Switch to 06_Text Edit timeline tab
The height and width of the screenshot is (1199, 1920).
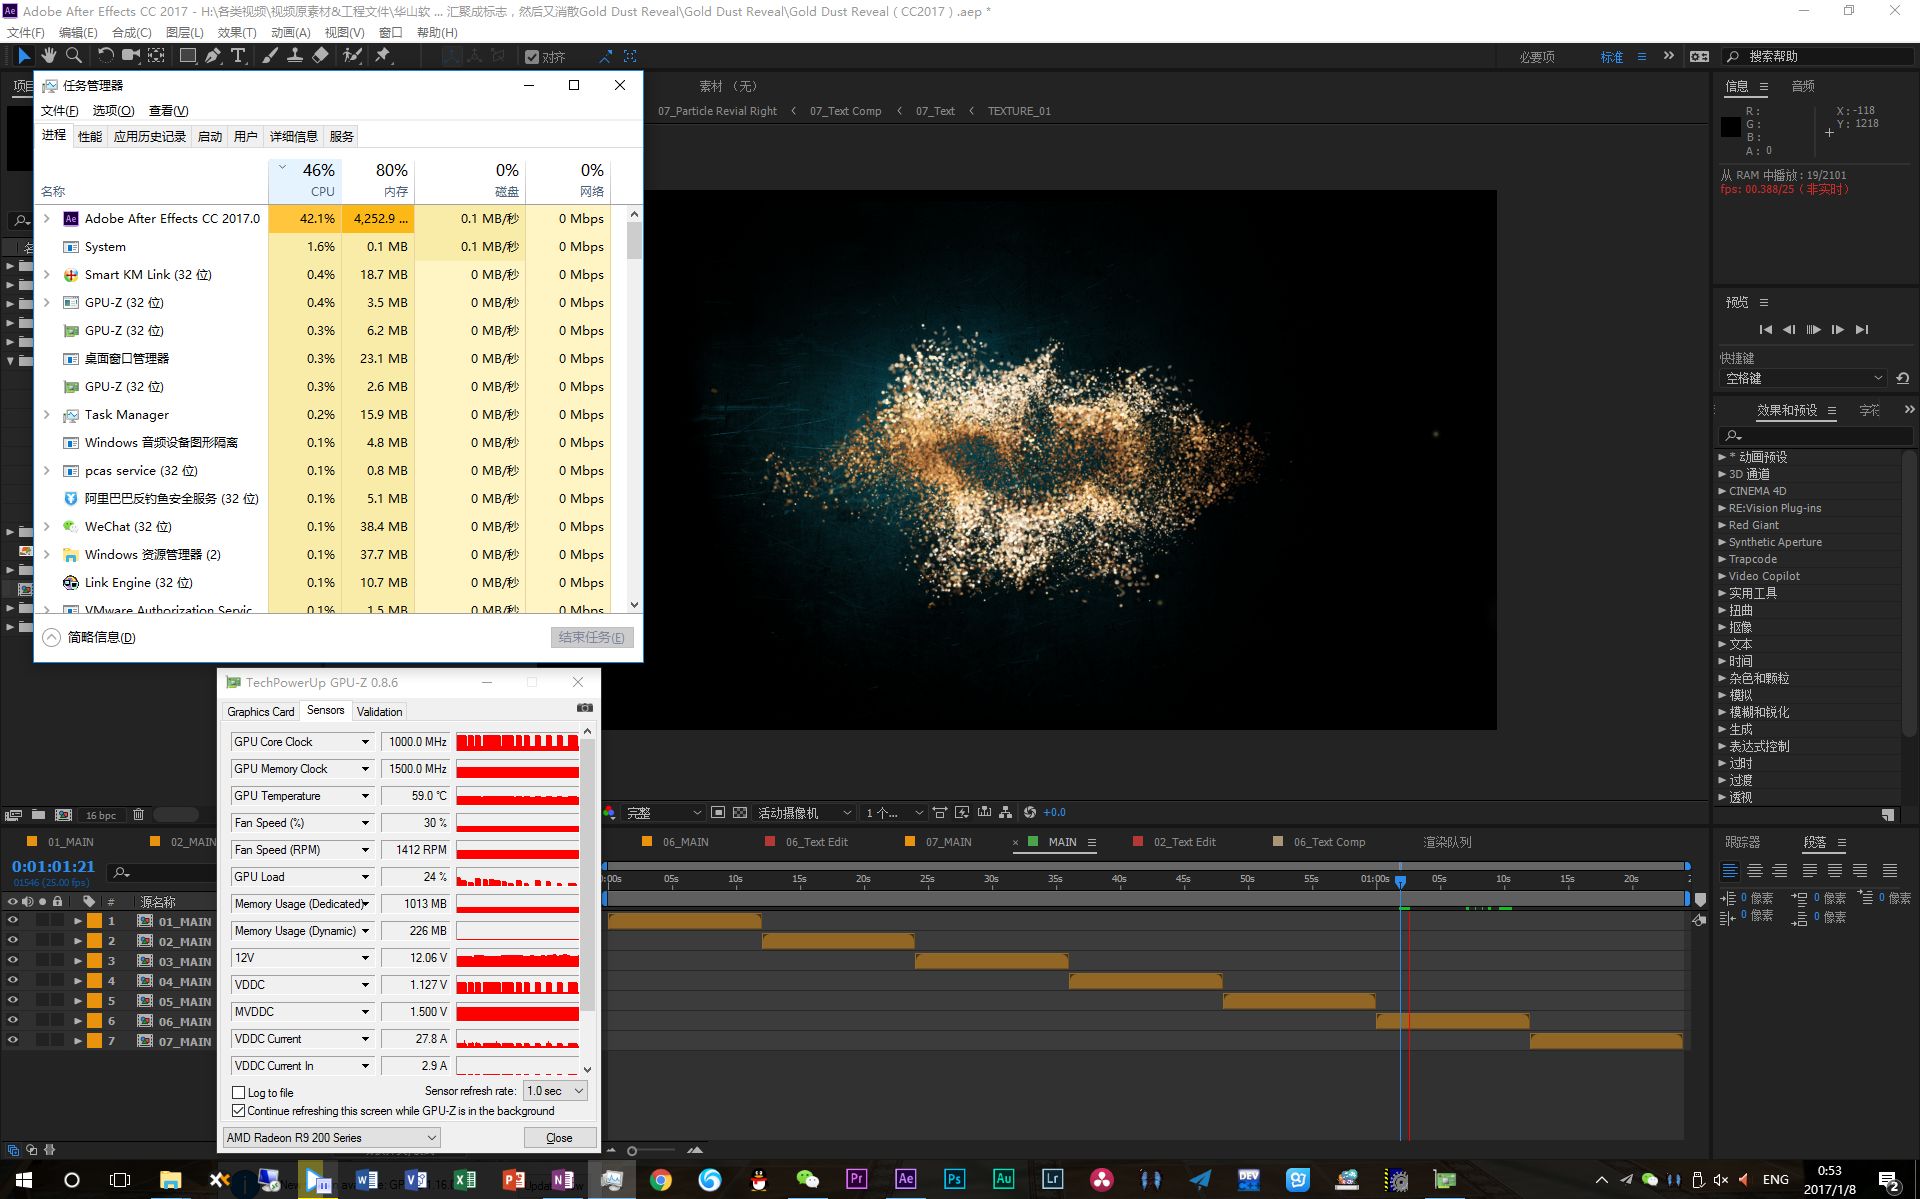click(x=816, y=842)
